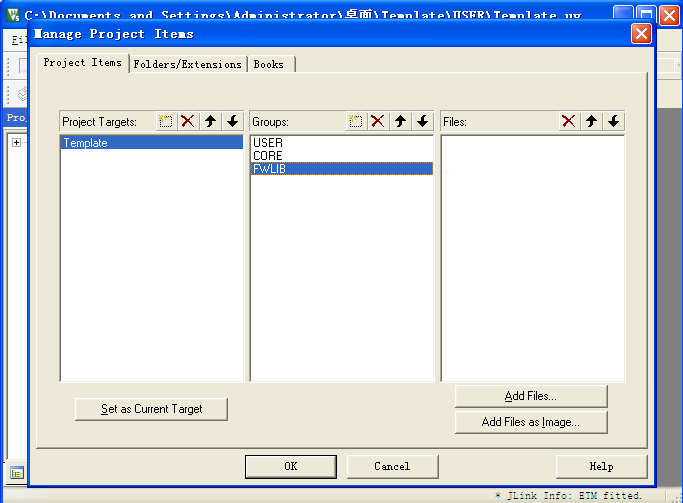Maximize the main uVision window

pos(646,15)
